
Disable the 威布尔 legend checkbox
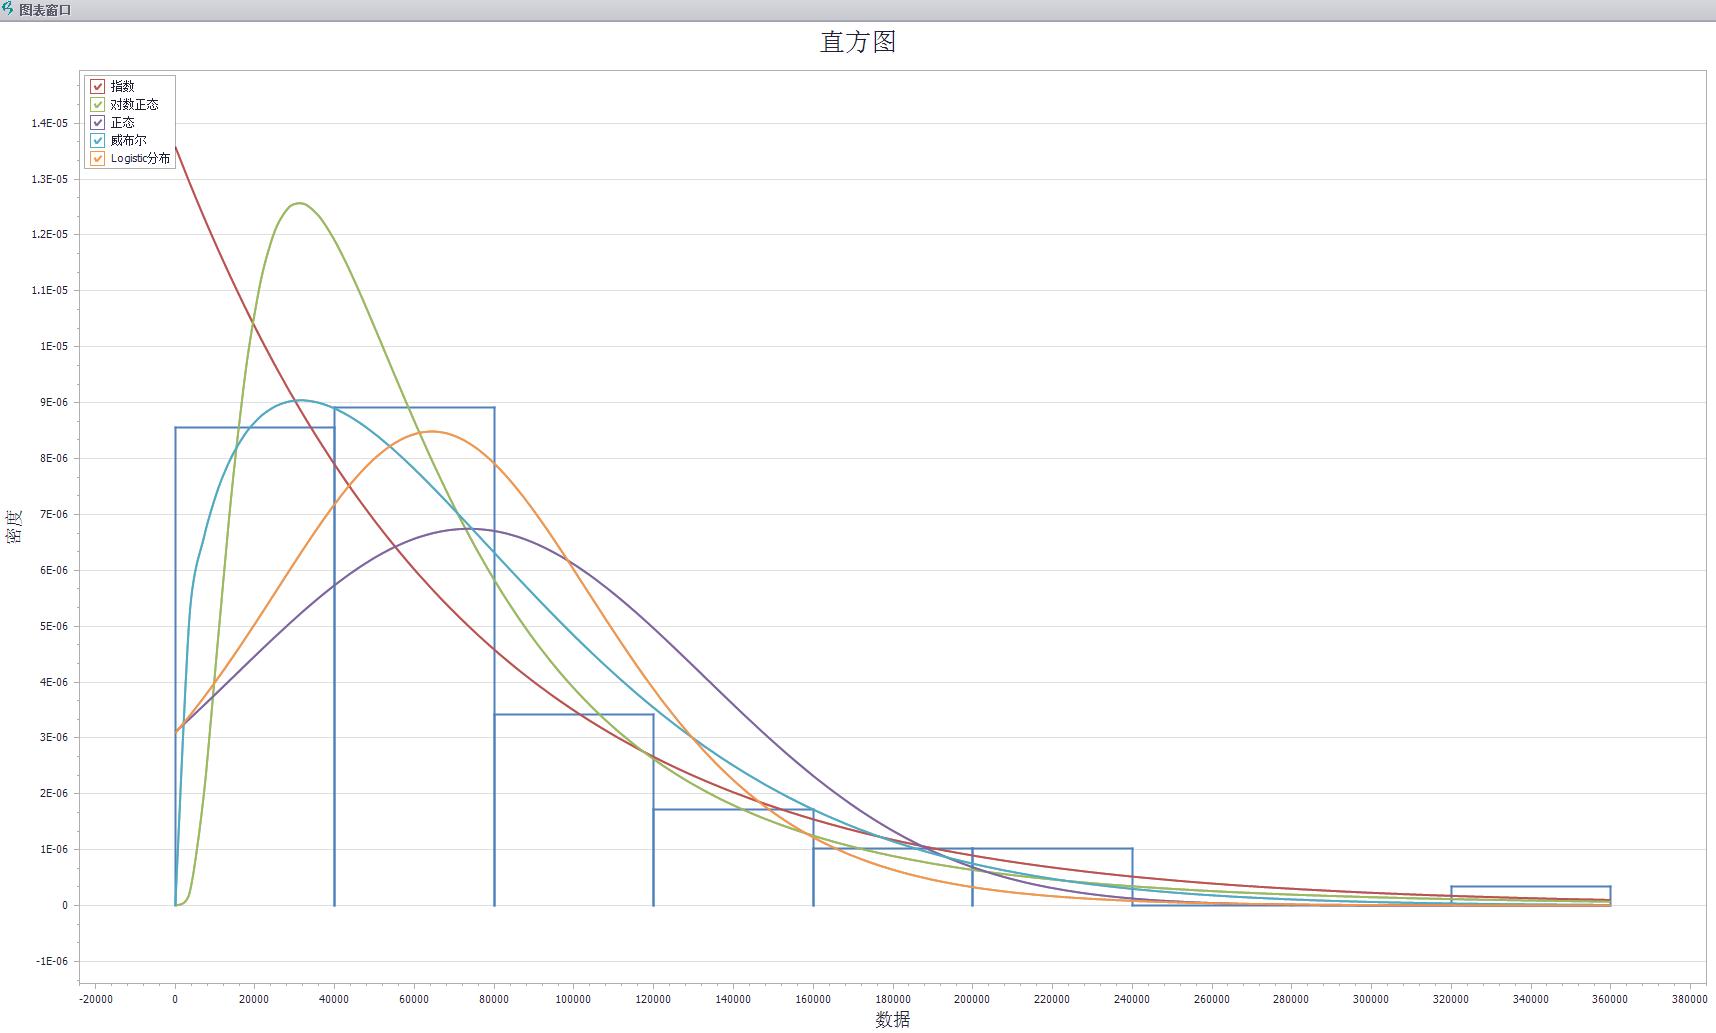pyautogui.click(x=98, y=141)
